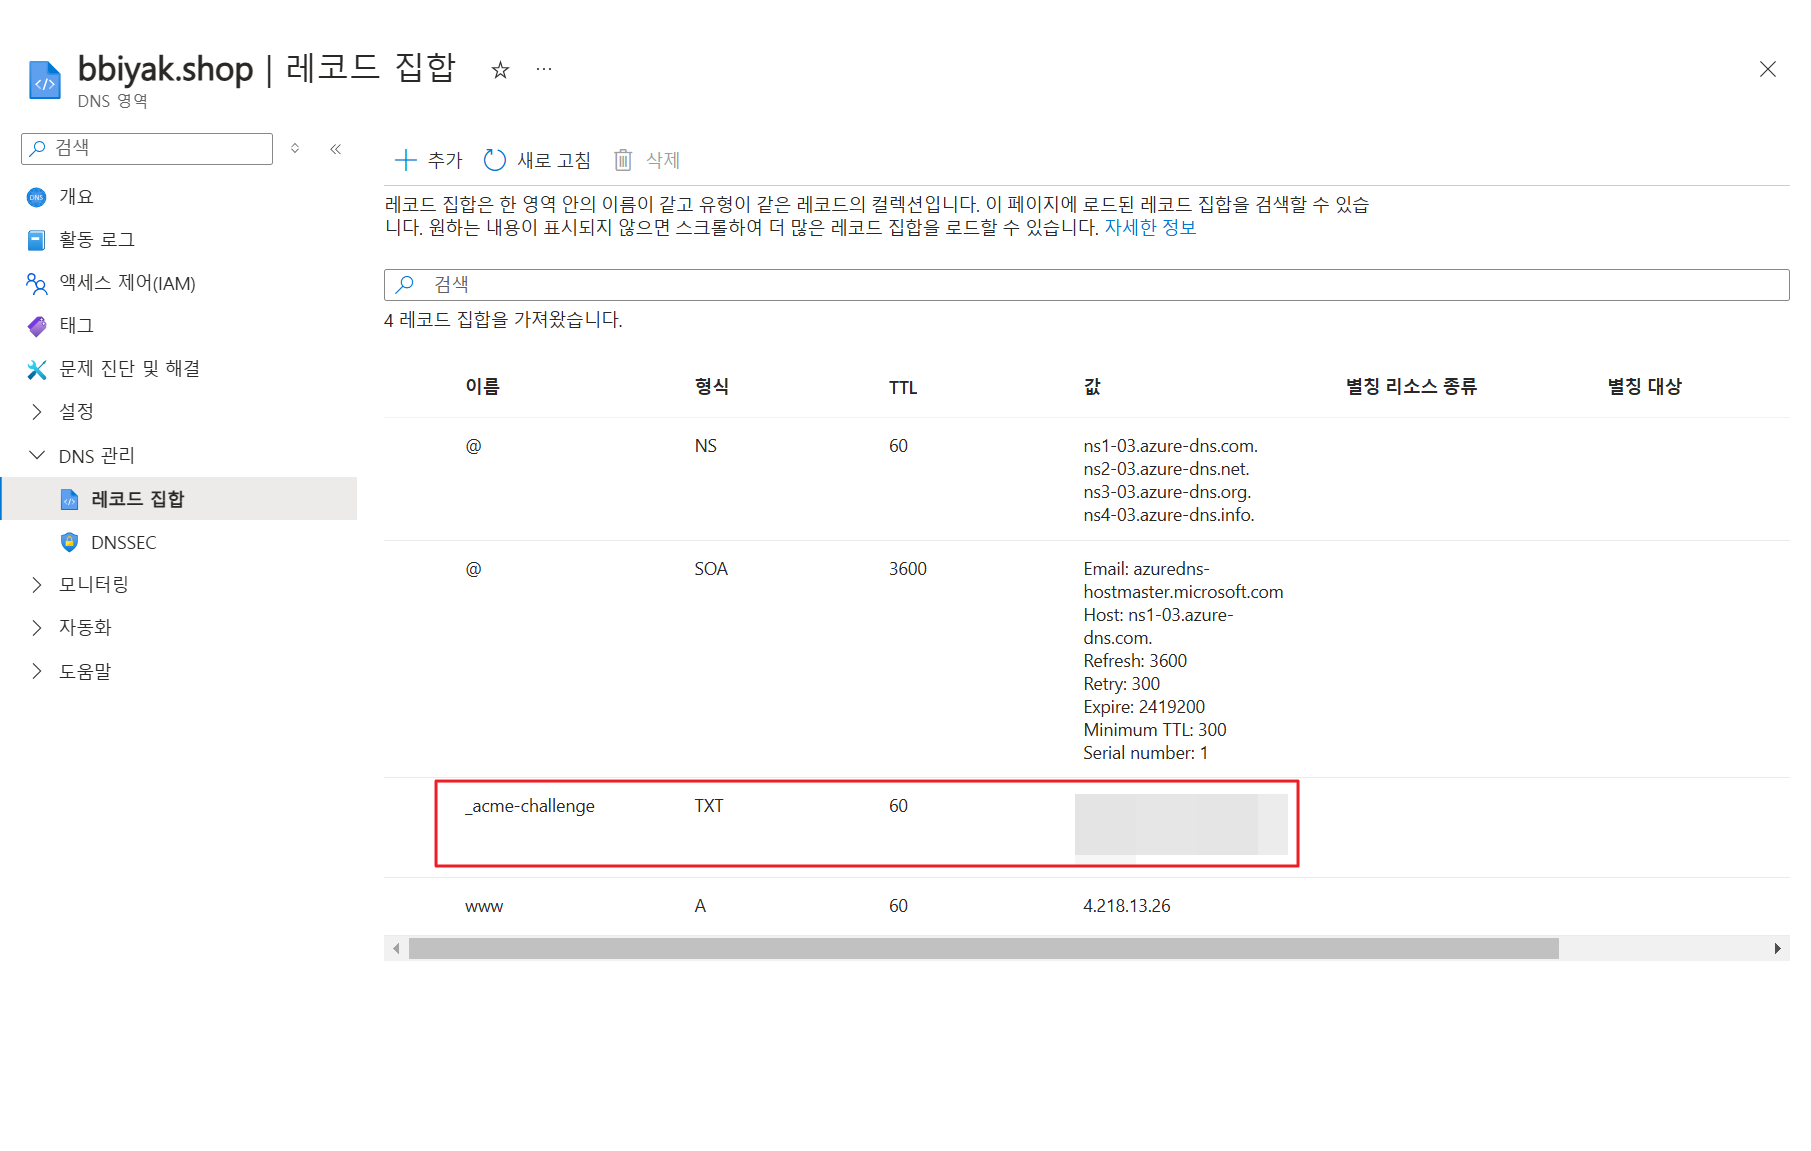This screenshot has height=1151, width=1811.
Task: Click the 레코드 집합 document icon
Action: coord(69,499)
